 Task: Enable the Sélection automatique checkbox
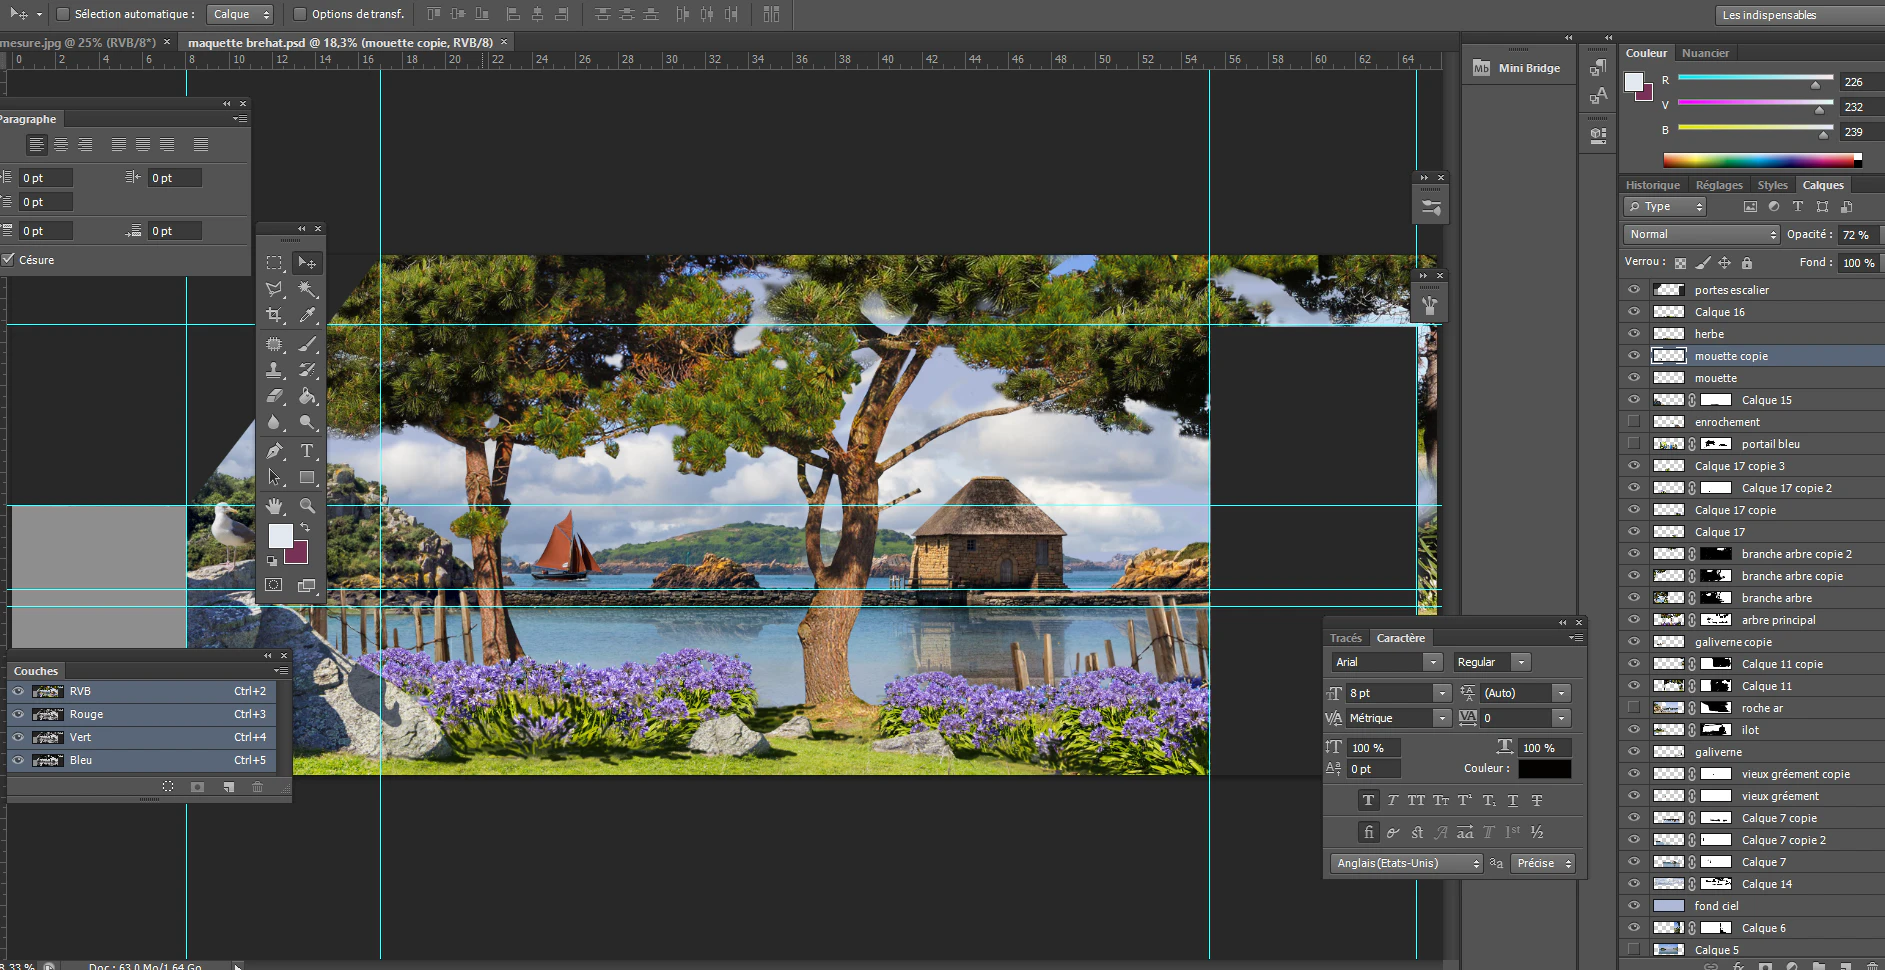coord(63,14)
